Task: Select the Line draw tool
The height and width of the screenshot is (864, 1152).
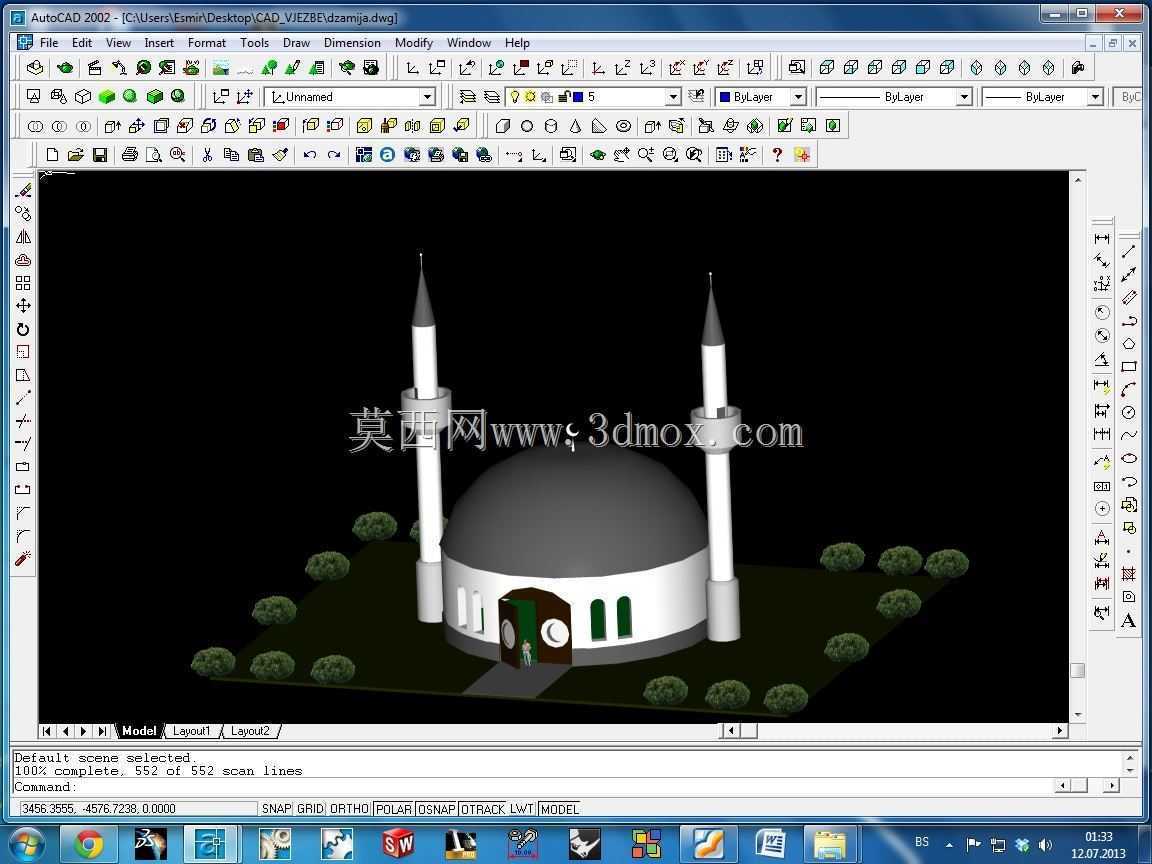Action: pyautogui.click(x=1129, y=252)
